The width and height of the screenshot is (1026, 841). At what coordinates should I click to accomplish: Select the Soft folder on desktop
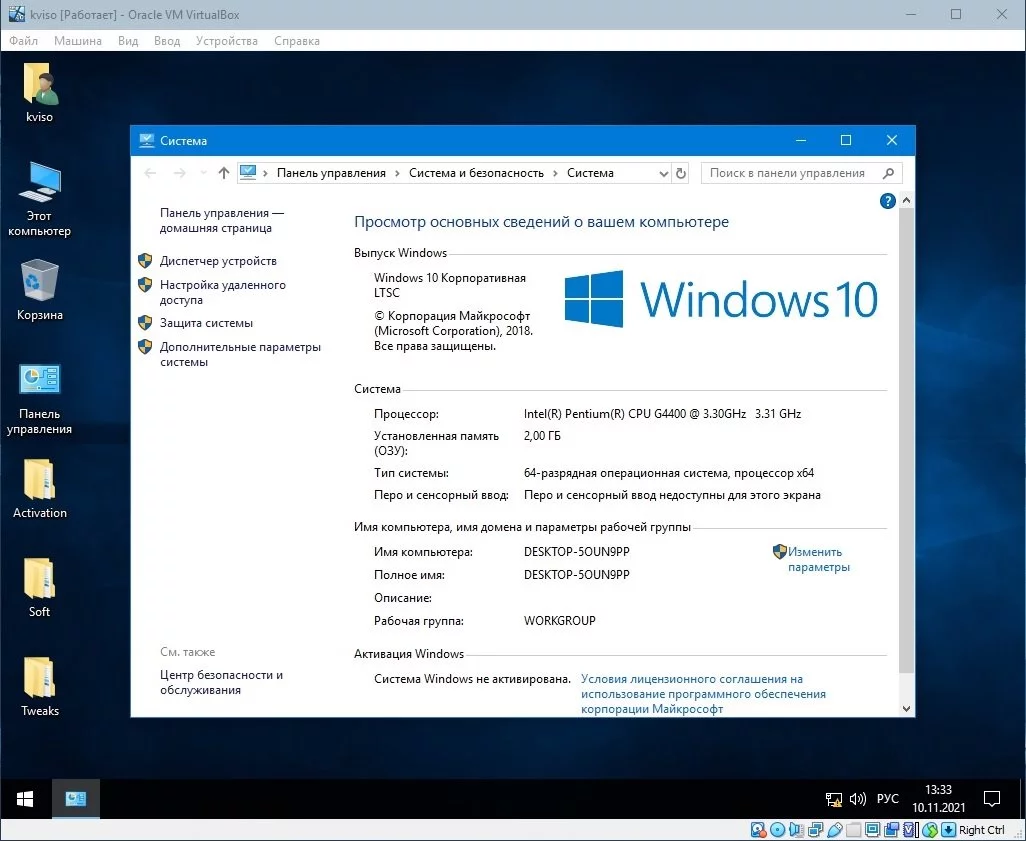click(39, 587)
